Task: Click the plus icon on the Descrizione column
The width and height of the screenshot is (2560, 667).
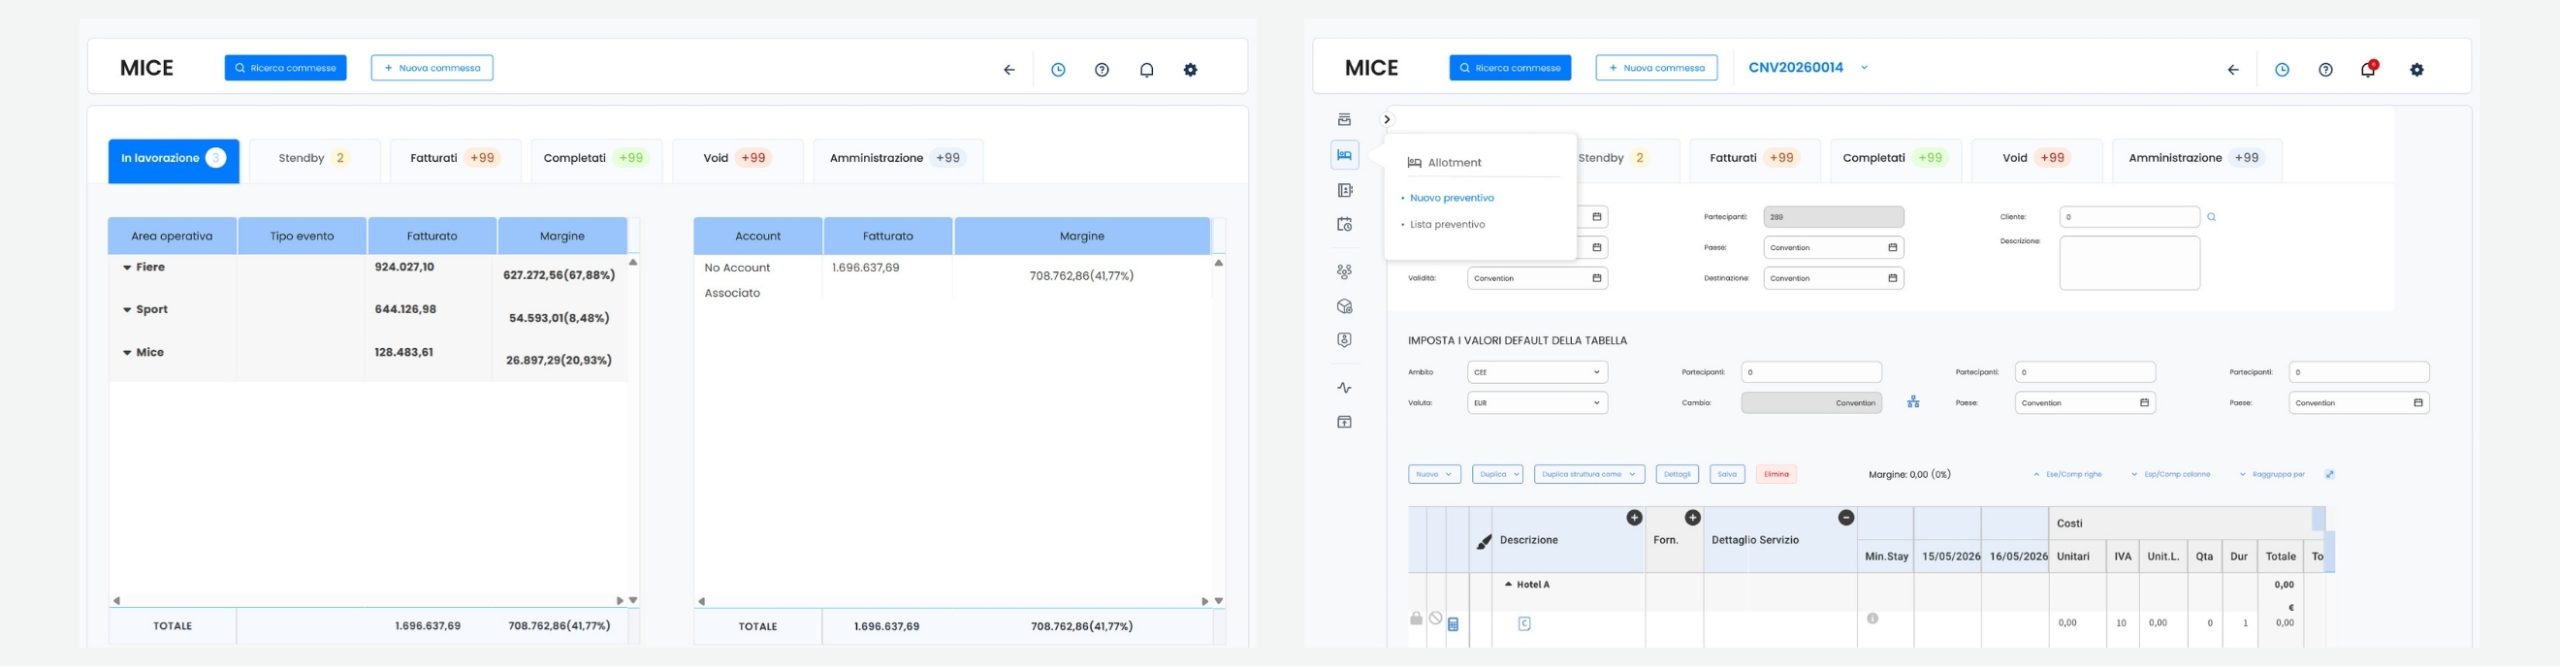Action: [1634, 517]
